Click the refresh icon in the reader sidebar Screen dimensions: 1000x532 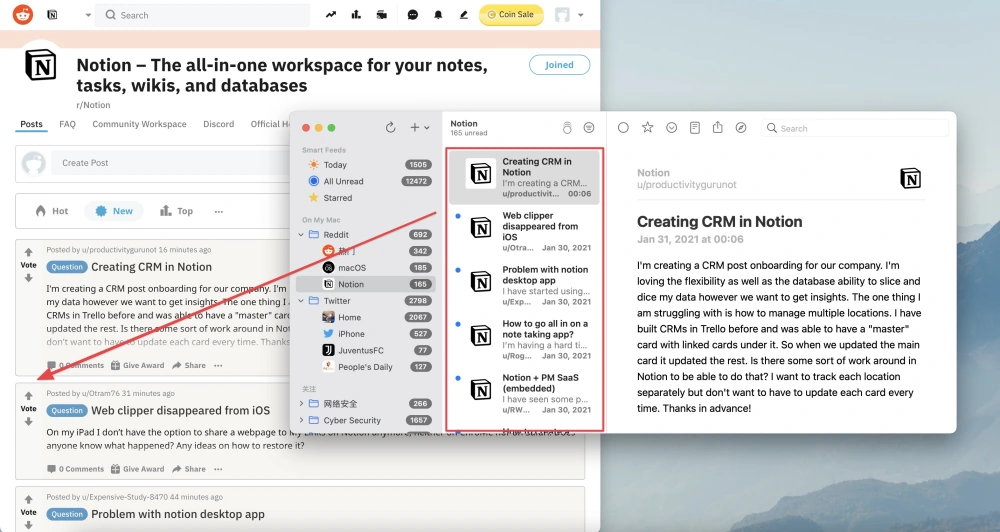390,128
